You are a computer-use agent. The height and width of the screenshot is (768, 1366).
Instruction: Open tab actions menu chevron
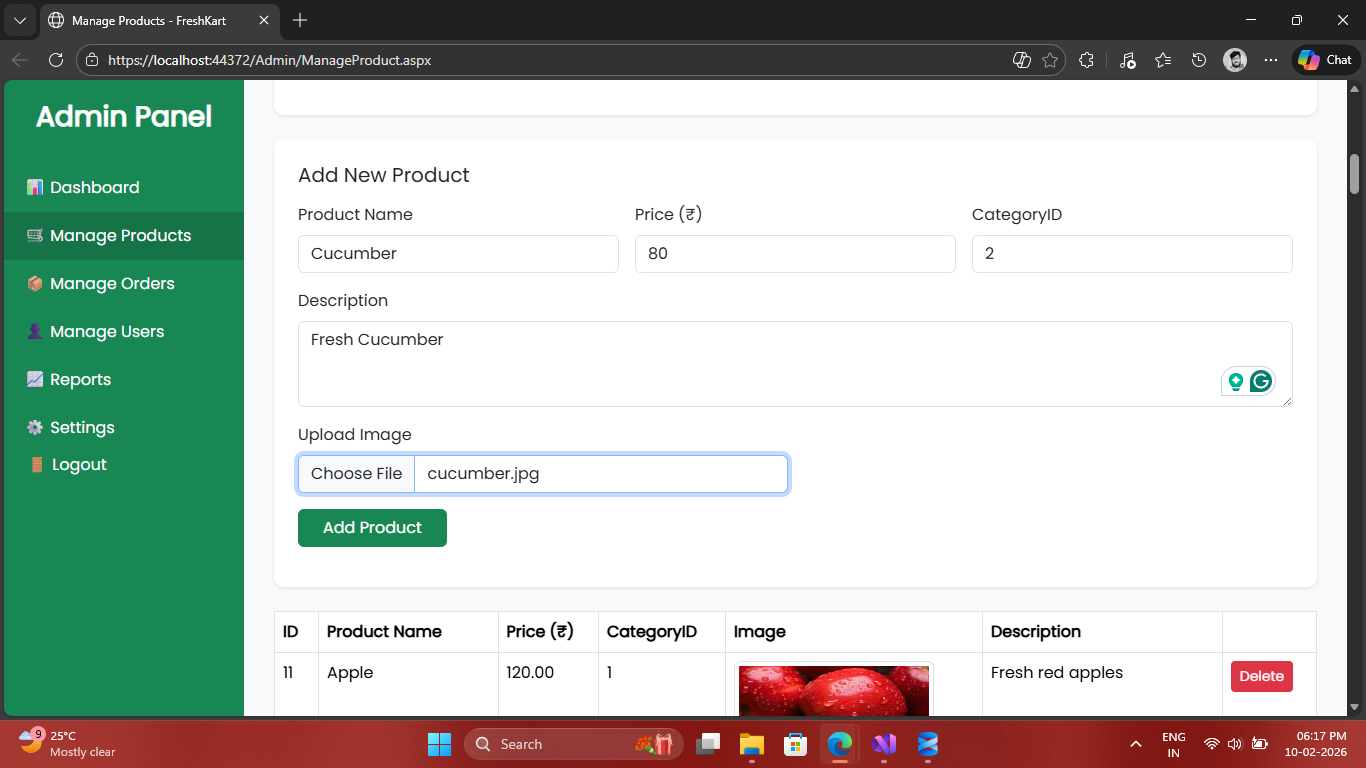[x=19, y=20]
